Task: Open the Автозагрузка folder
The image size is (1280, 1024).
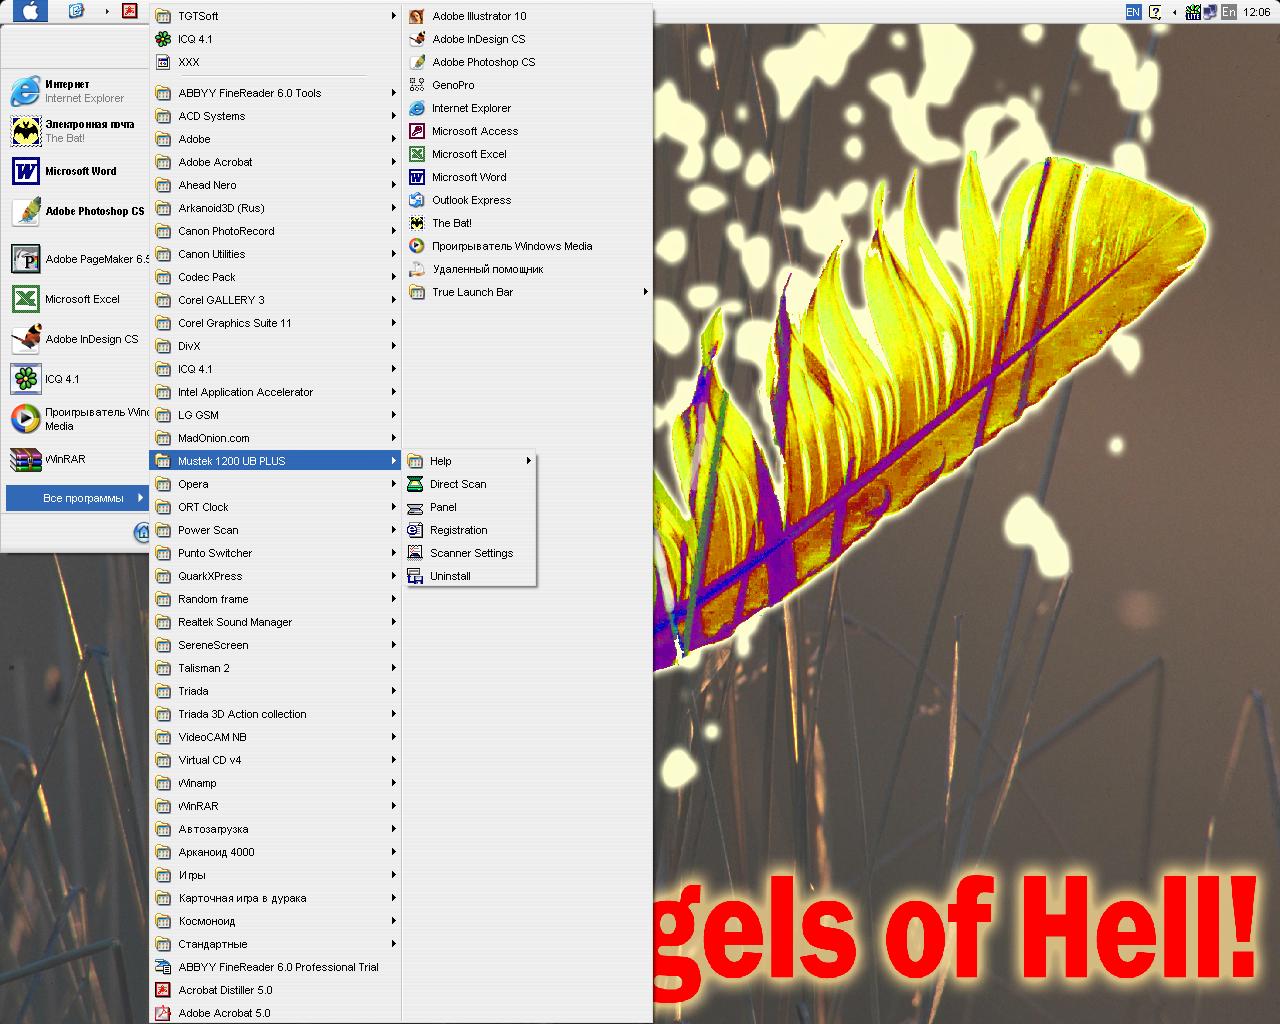Action: [275, 829]
